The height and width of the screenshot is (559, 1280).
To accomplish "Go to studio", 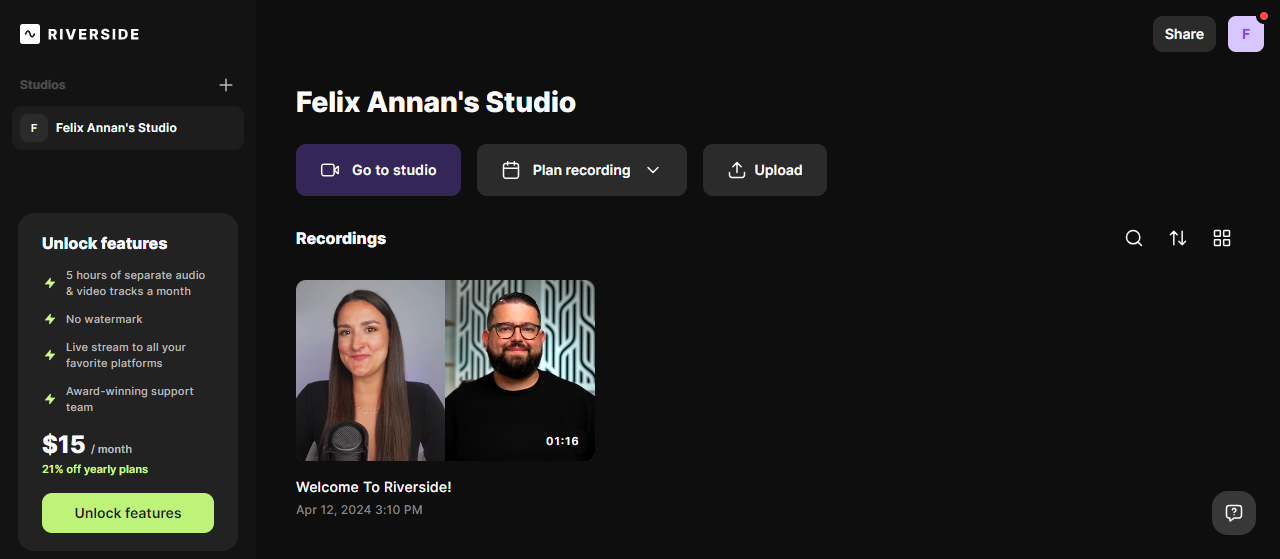I will [378, 170].
